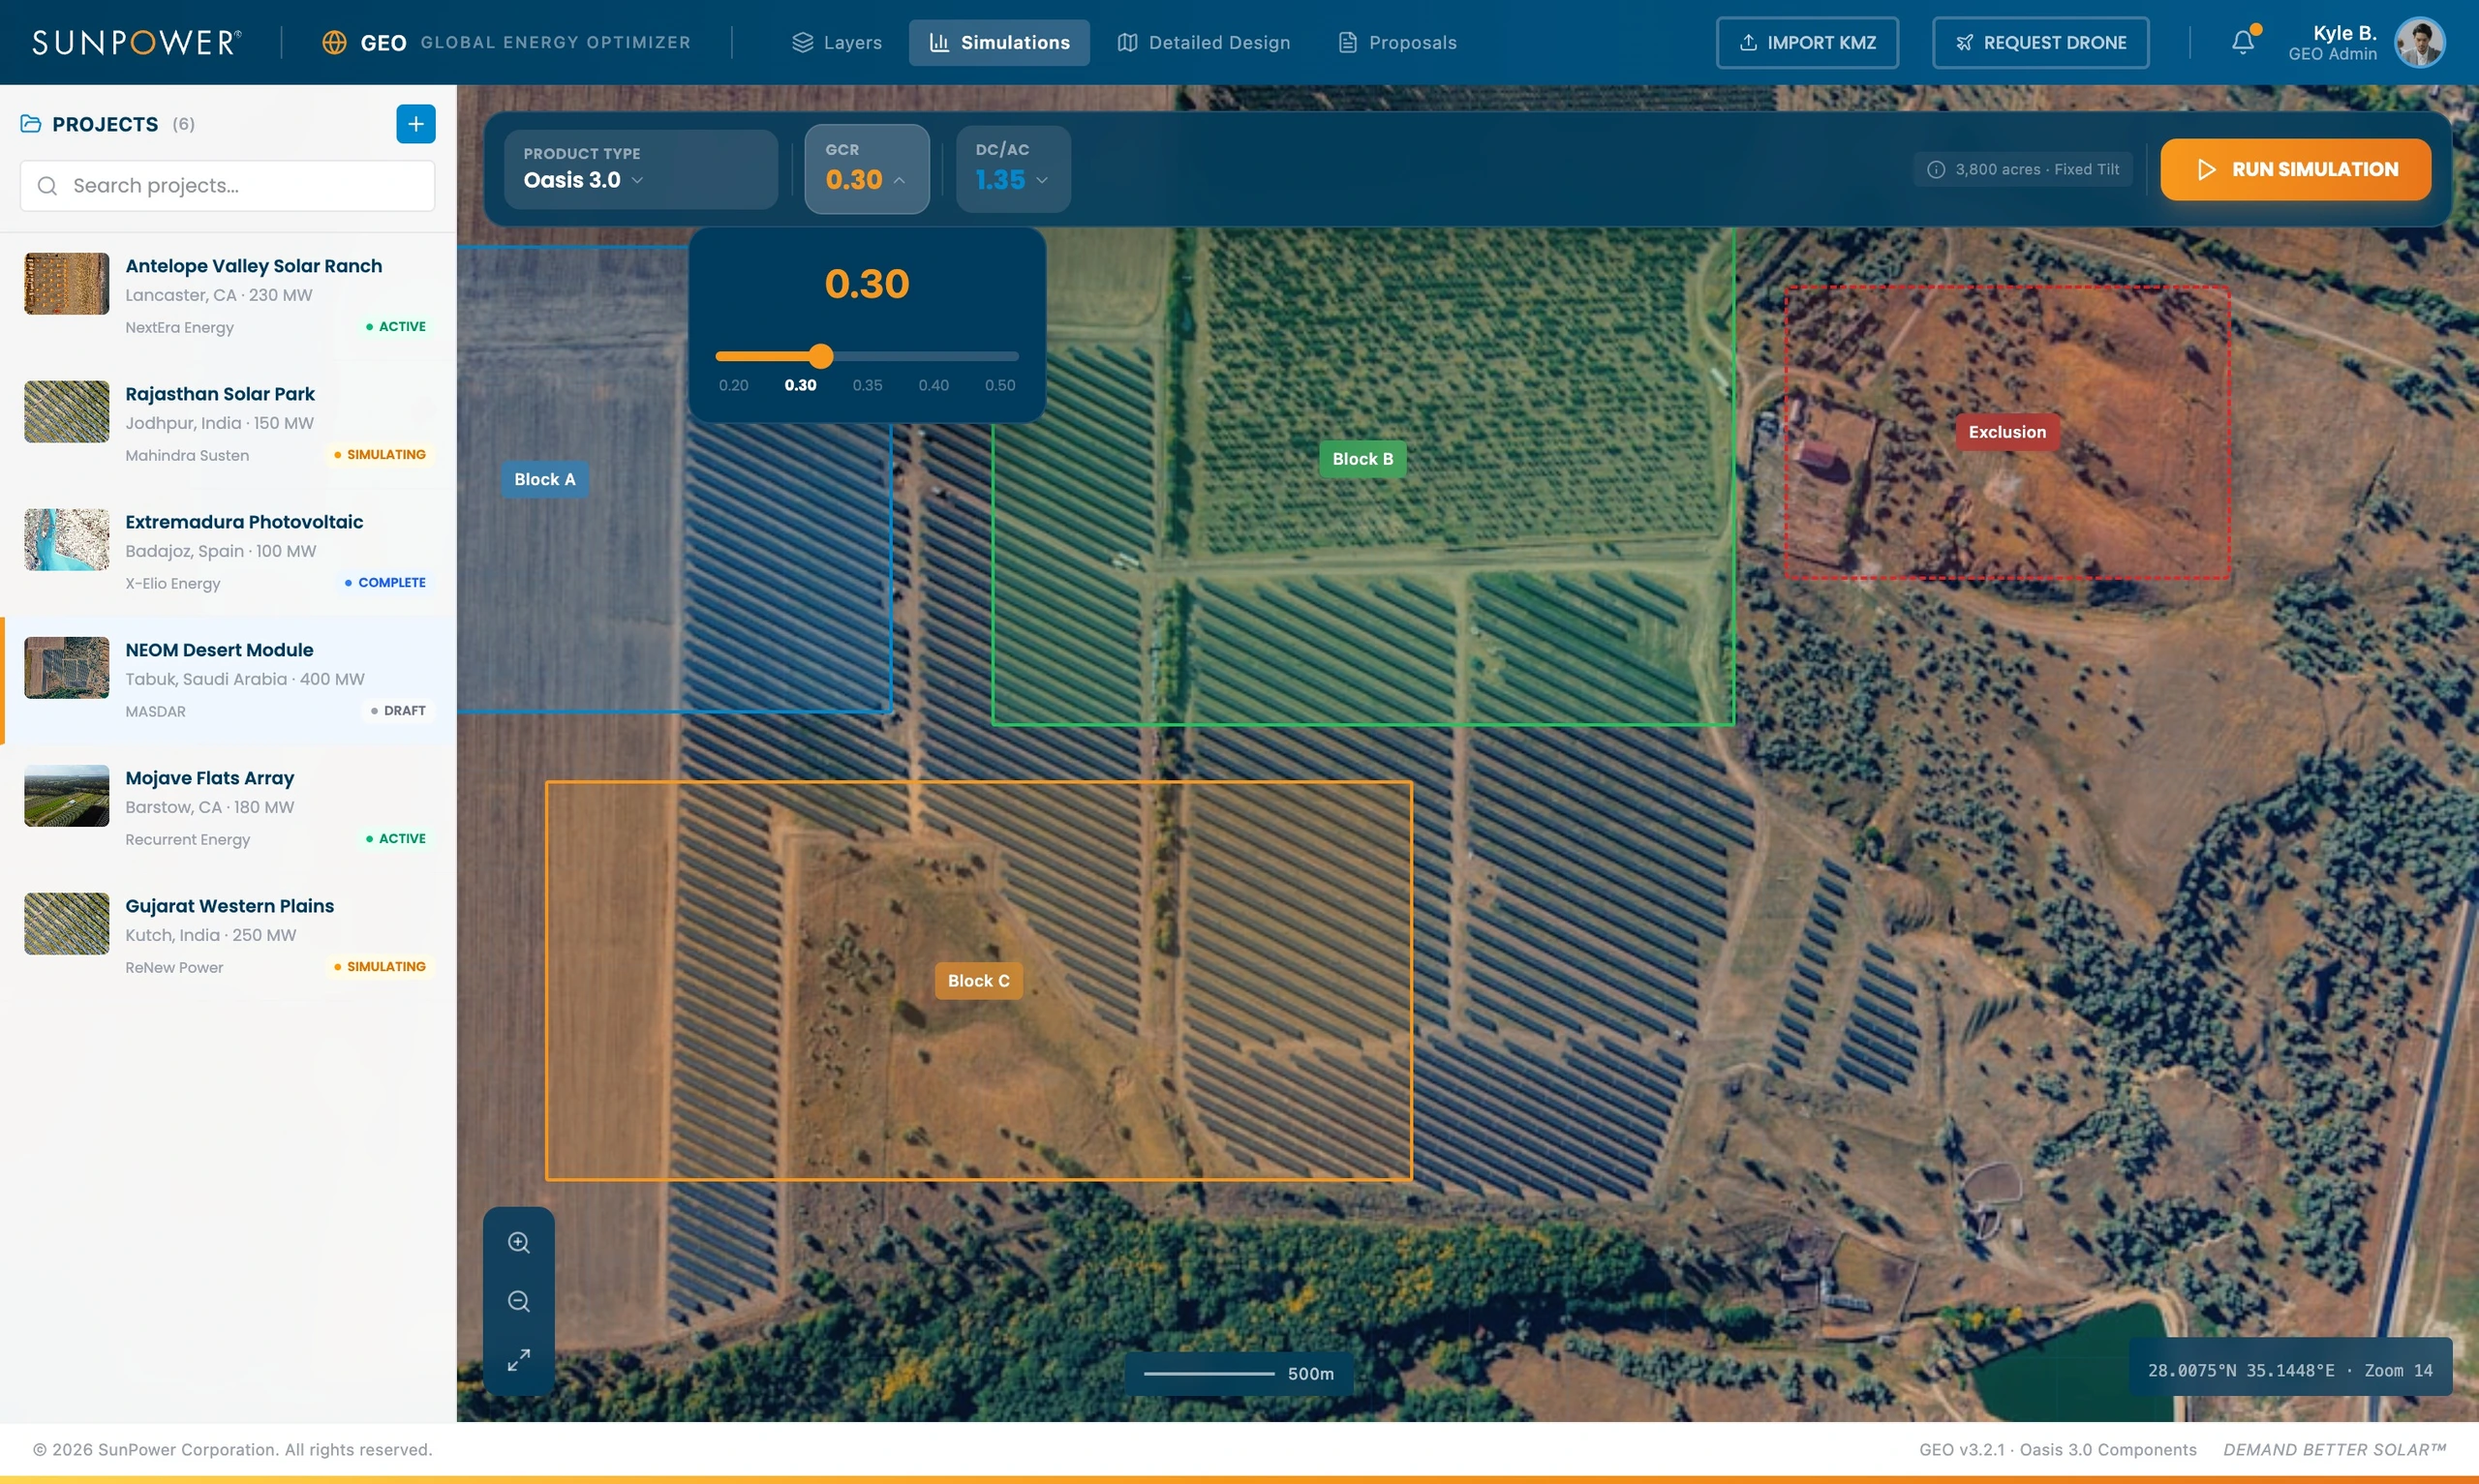Set GCR slider to 0.50 tick
2479x1484 pixels.
pos(1000,385)
